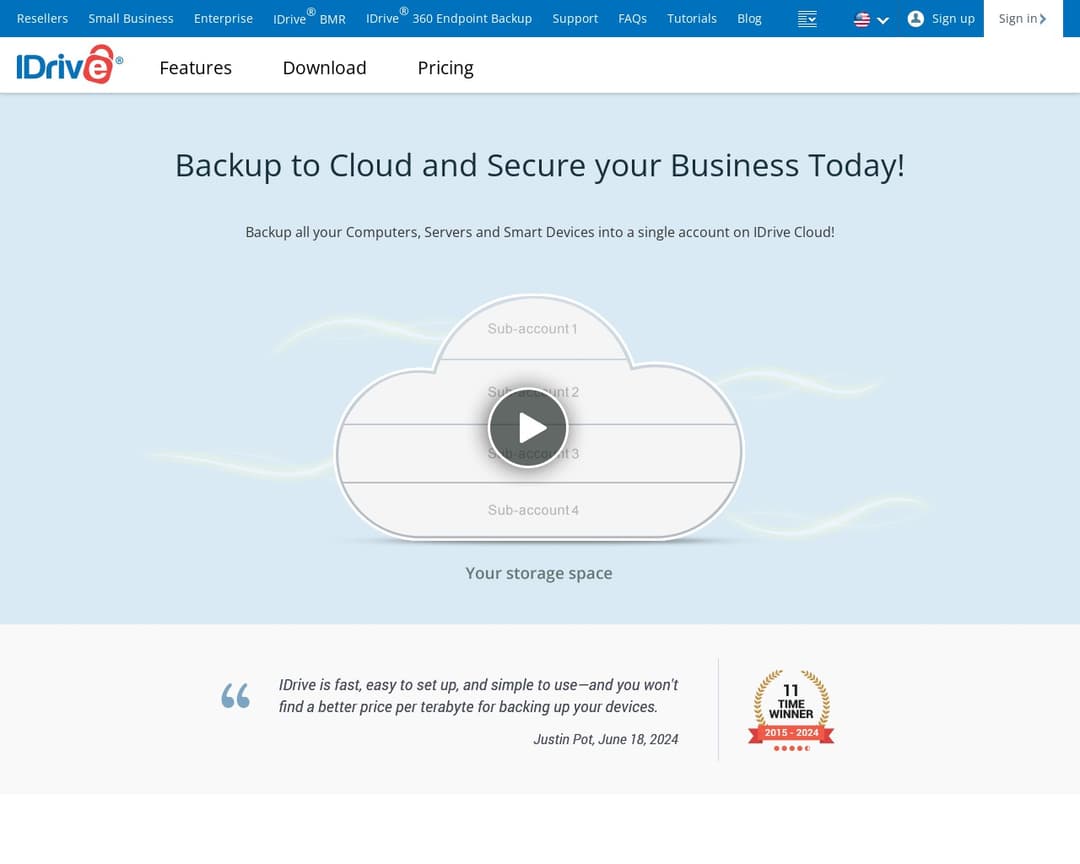Visit the Blog

click(x=749, y=19)
